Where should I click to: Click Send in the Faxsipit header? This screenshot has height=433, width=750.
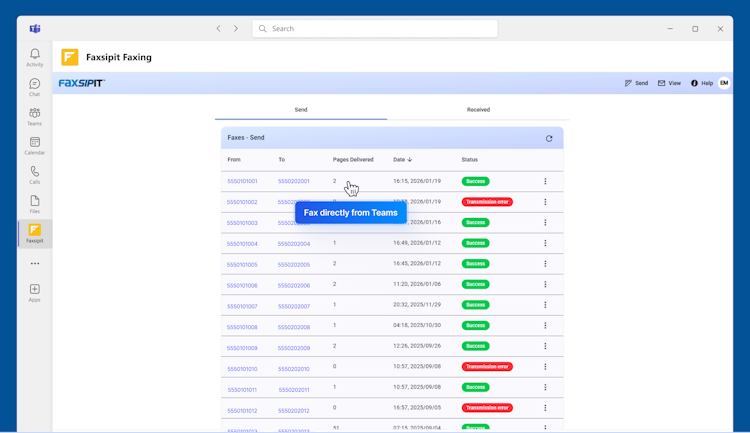click(636, 83)
